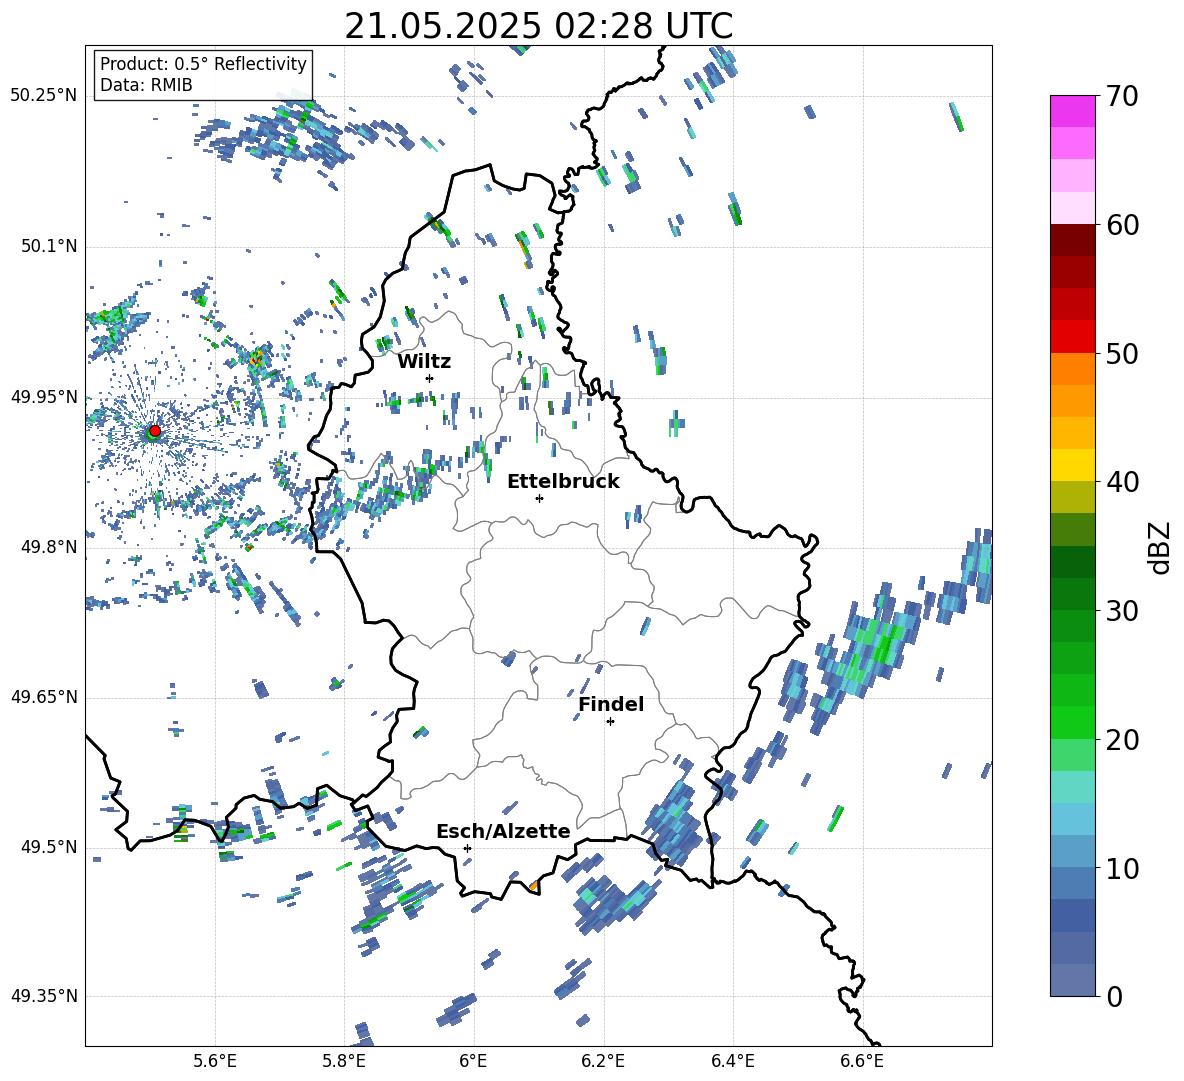Click the colorbar tick label 20
The width and height of the screenshot is (1184, 1081).
point(1122,739)
